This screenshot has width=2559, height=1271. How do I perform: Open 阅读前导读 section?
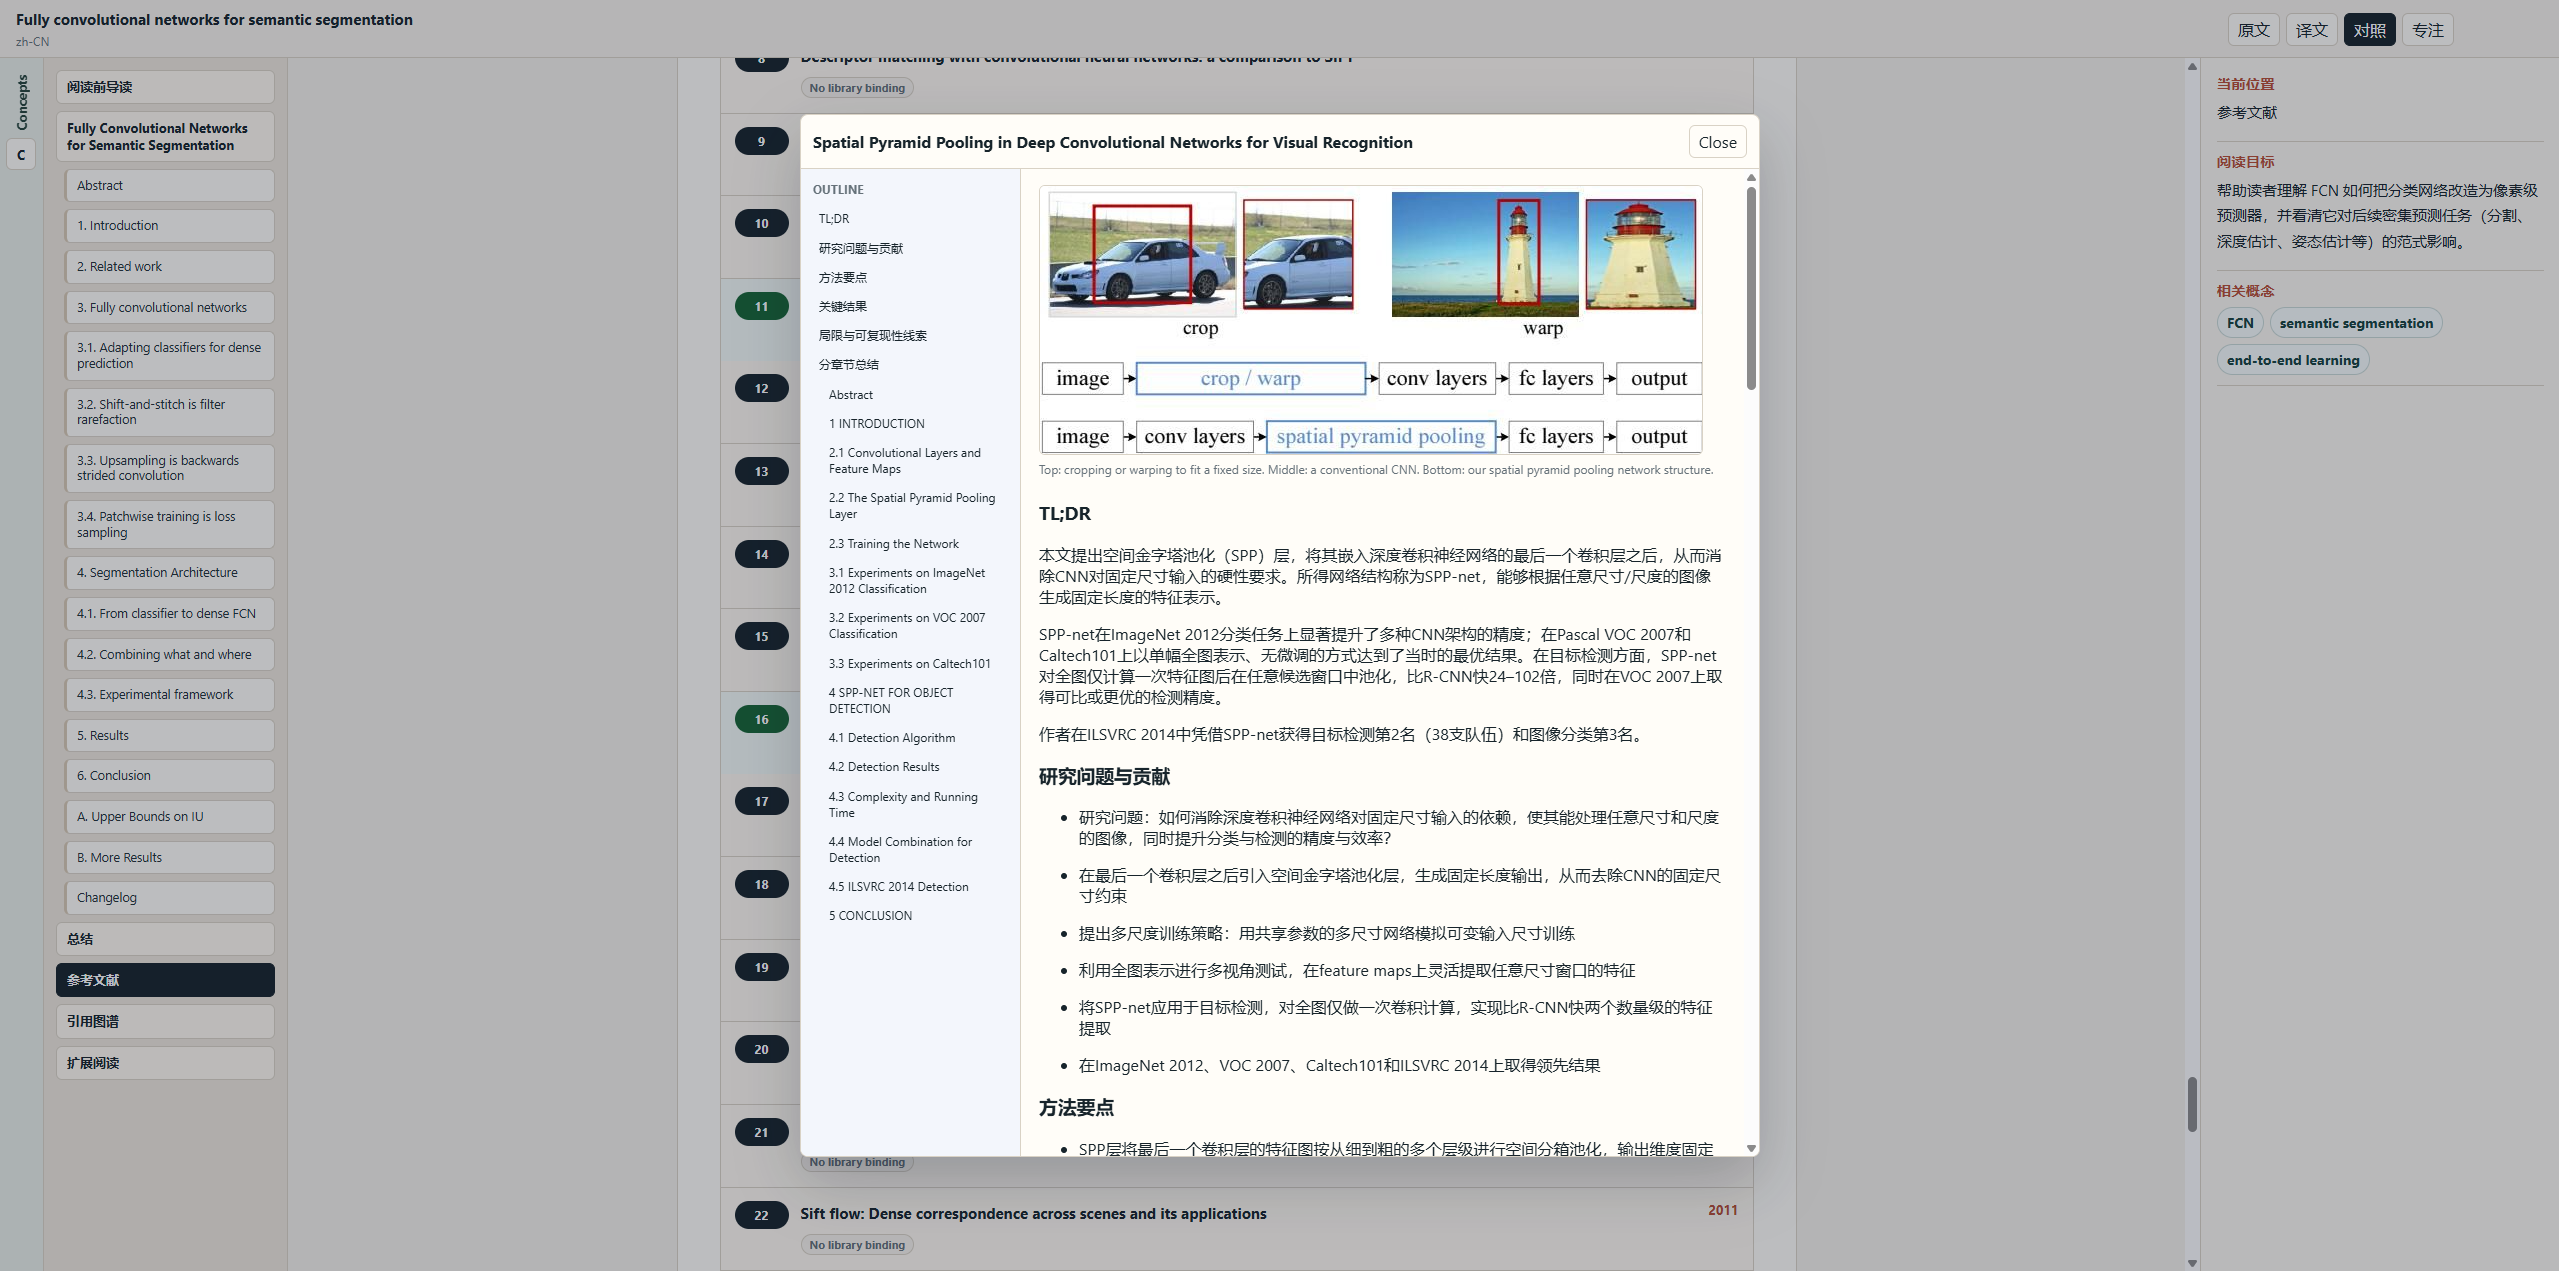pos(165,87)
